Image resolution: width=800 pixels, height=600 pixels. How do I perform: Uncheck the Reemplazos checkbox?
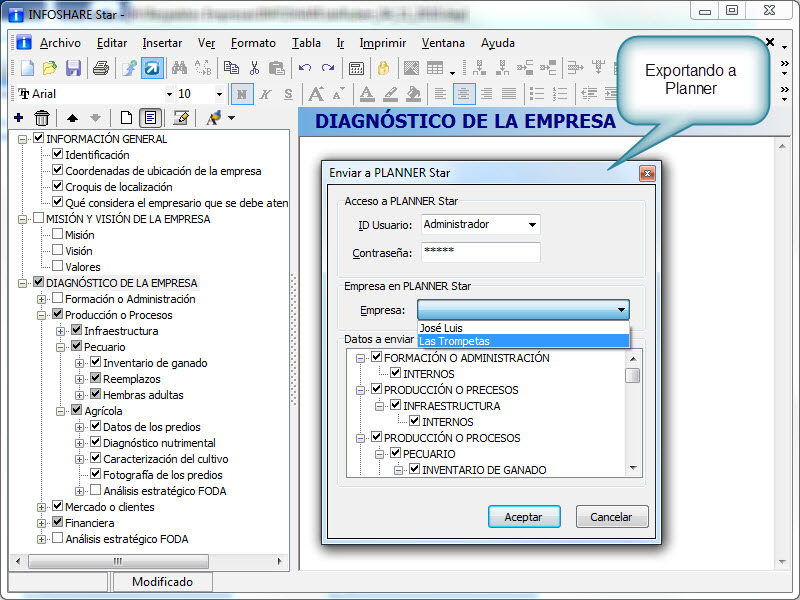coord(95,378)
